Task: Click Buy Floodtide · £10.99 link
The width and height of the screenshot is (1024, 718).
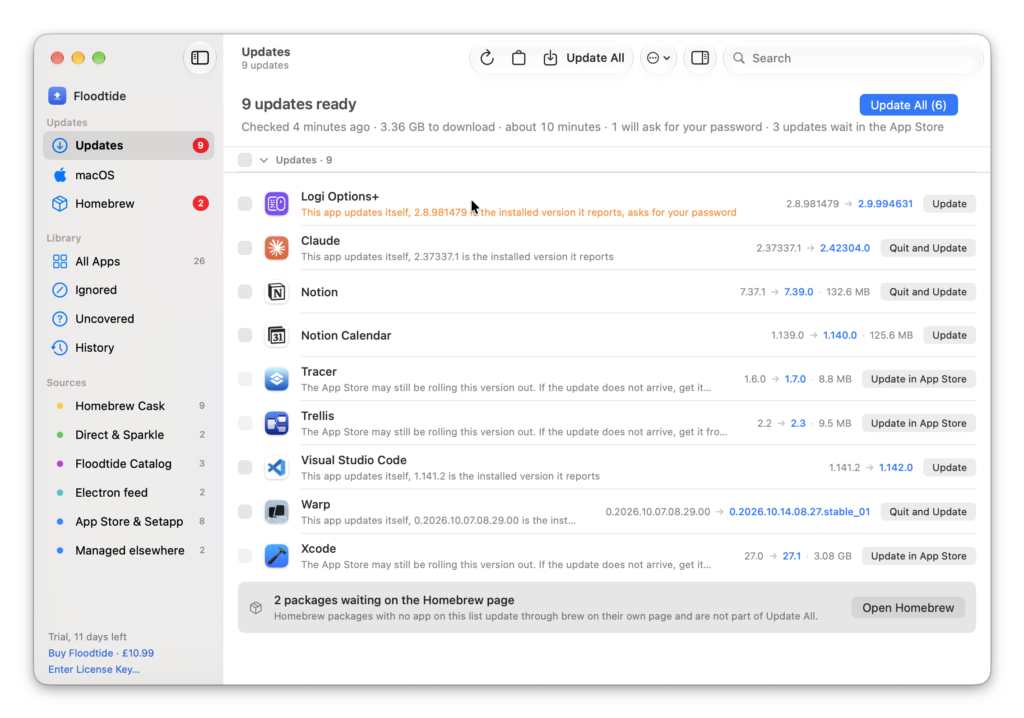Action: (101, 653)
